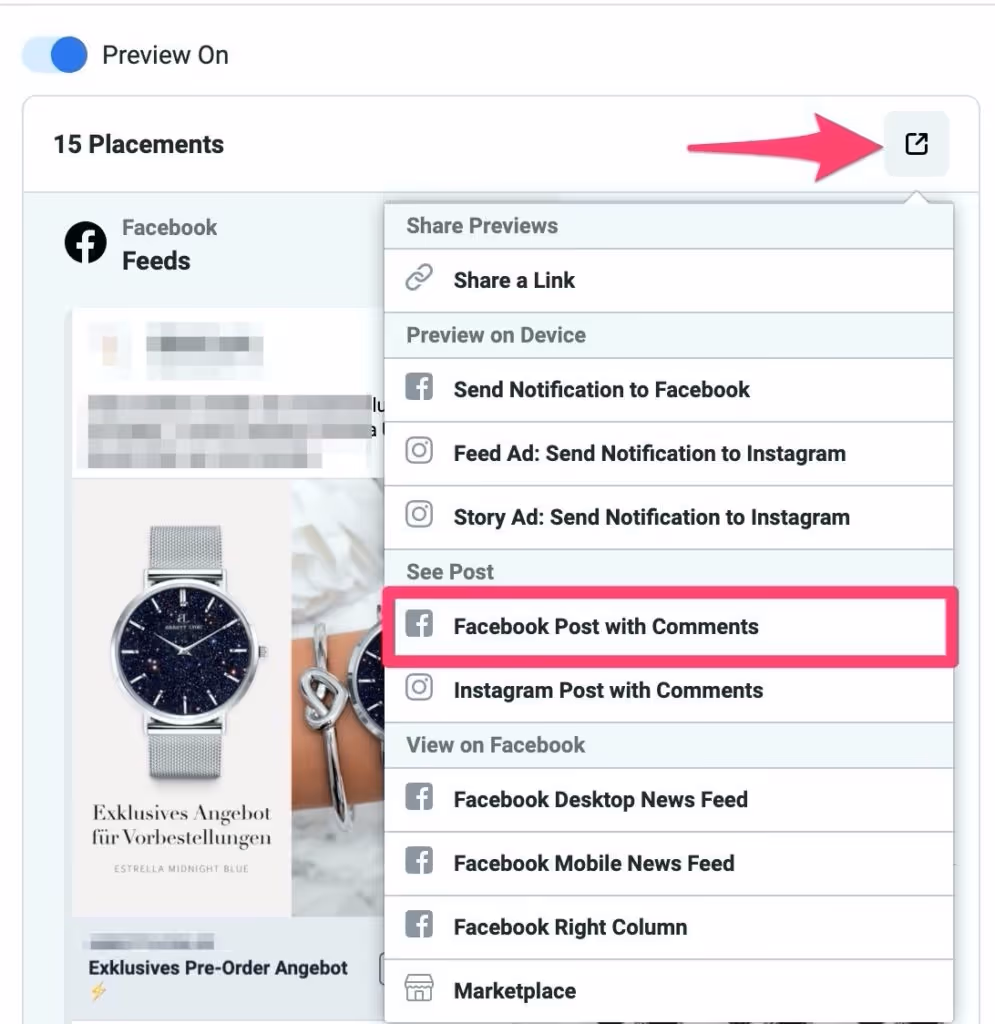This screenshot has height=1024, width=995.
Task: Click Facebook icon beside Send Notification to Facebook
Action: click(x=419, y=387)
